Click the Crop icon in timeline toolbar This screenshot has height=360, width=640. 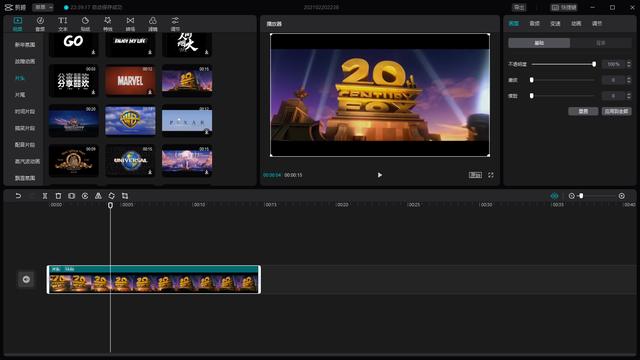[x=125, y=196]
